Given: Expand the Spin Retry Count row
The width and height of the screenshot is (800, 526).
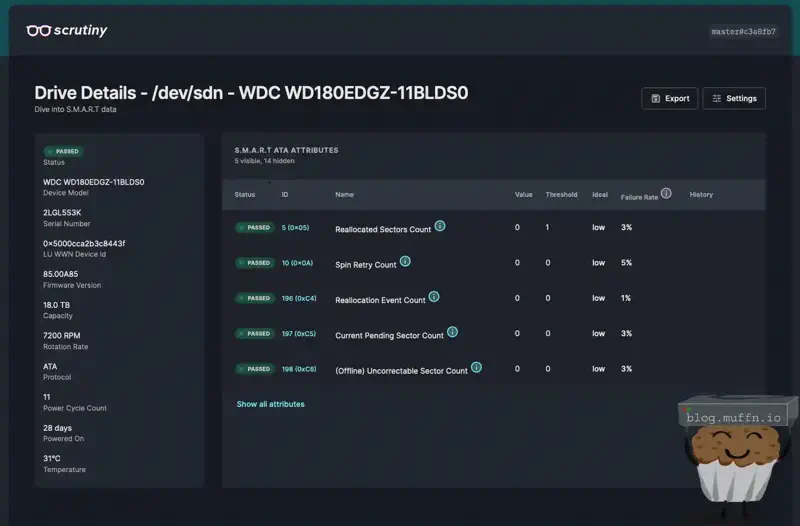Looking at the screenshot, I should (x=366, y=264).
